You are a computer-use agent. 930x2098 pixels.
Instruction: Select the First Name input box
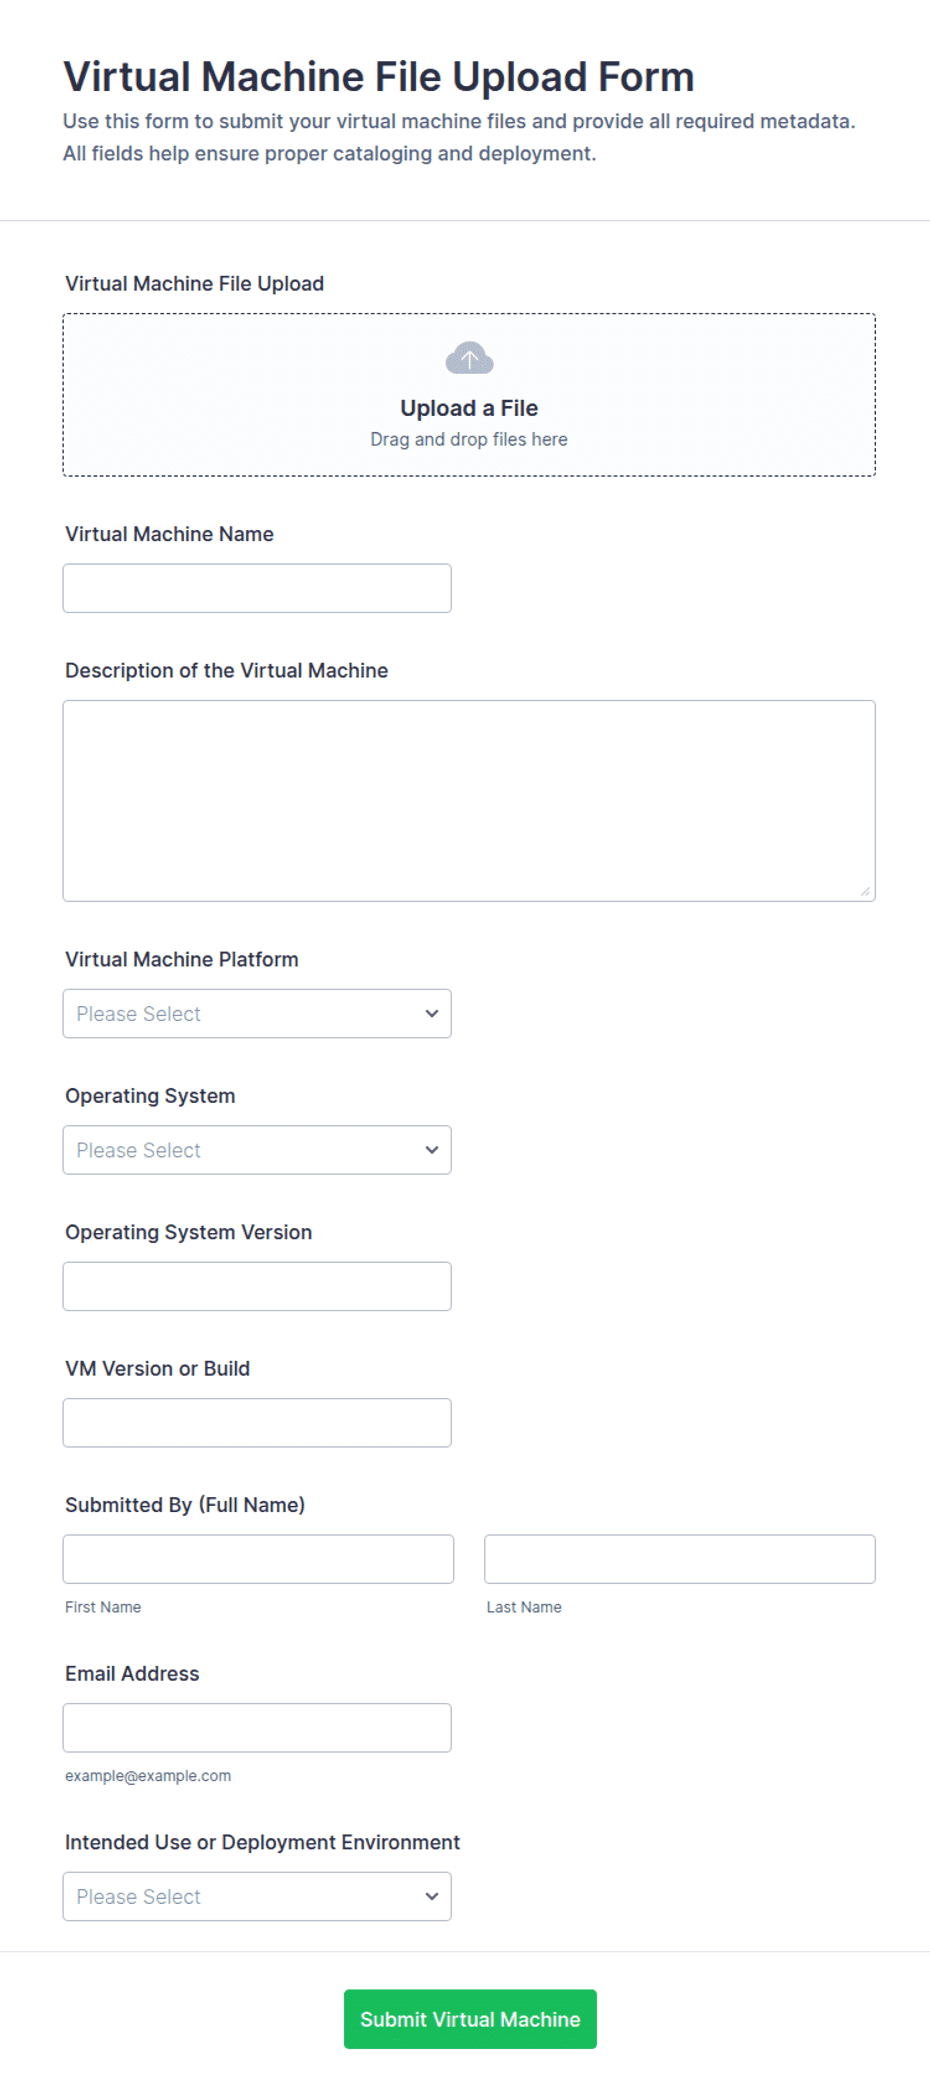coord(258,1559)
